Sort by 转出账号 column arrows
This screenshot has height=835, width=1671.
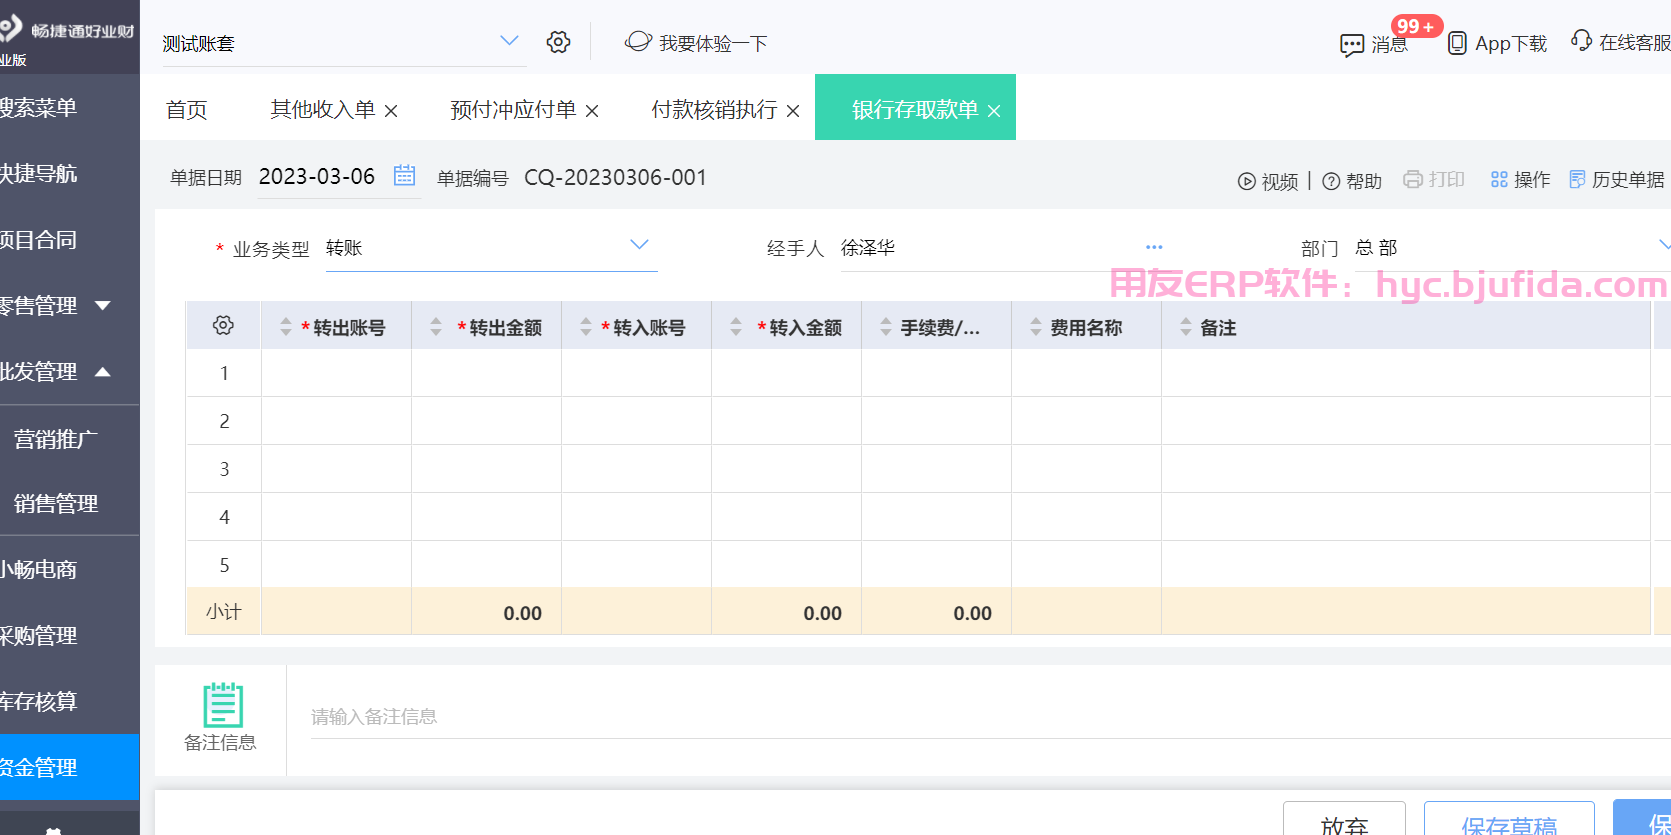click(x=286, y=326)
